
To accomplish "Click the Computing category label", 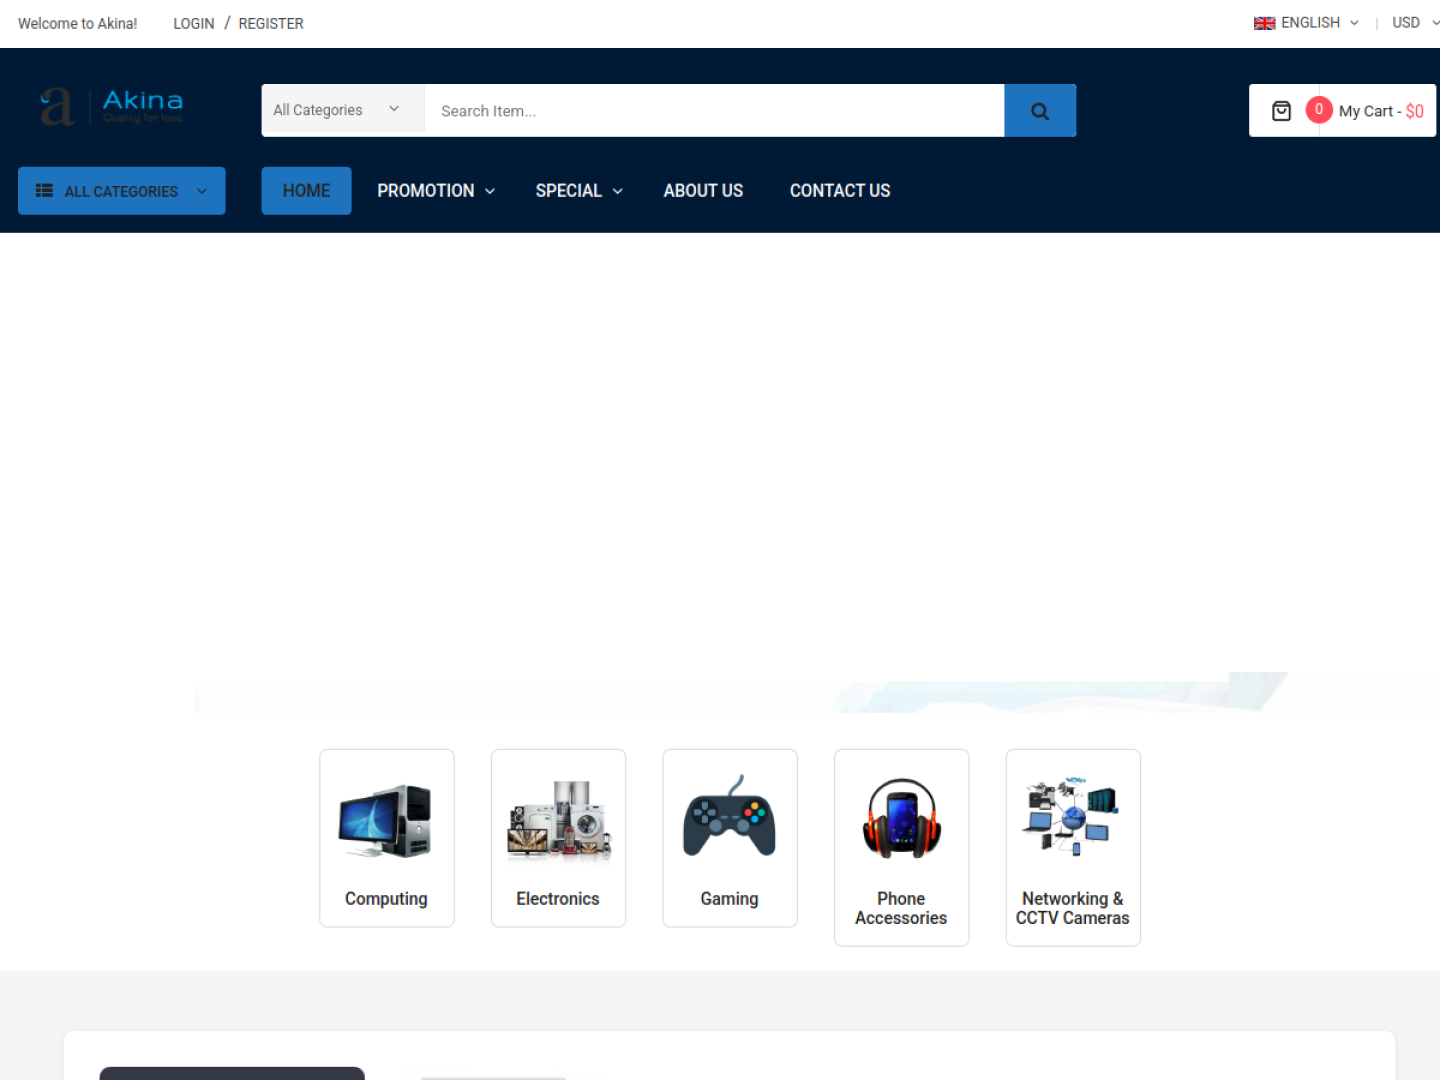I will click(x=386, y=899).
